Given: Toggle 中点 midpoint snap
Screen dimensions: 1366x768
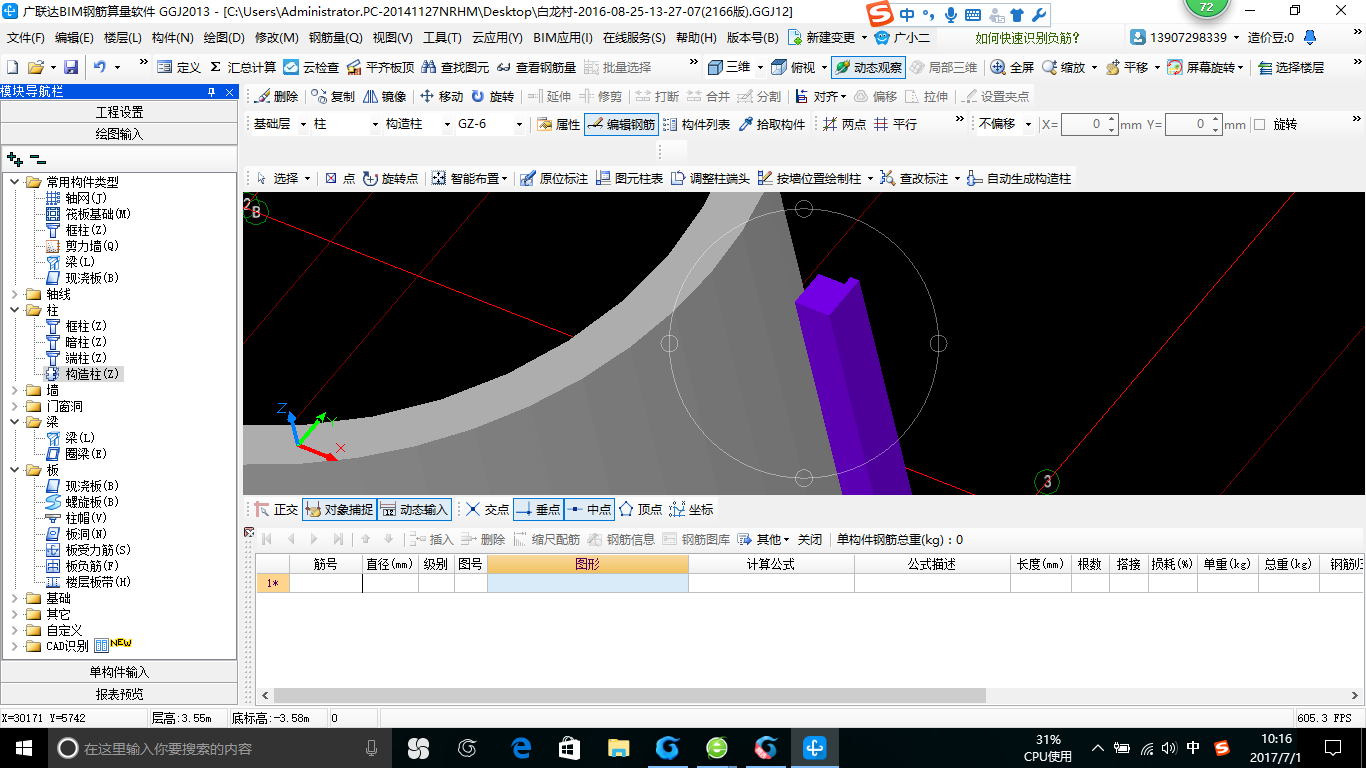Looking at the screenshot, I should pos(589,509).
